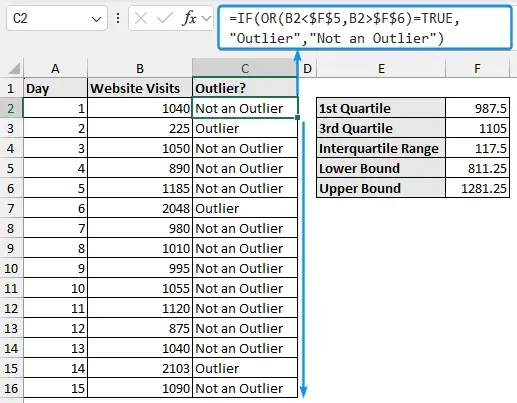Click the 'Upper Bound' label cell

coord(381,188)
